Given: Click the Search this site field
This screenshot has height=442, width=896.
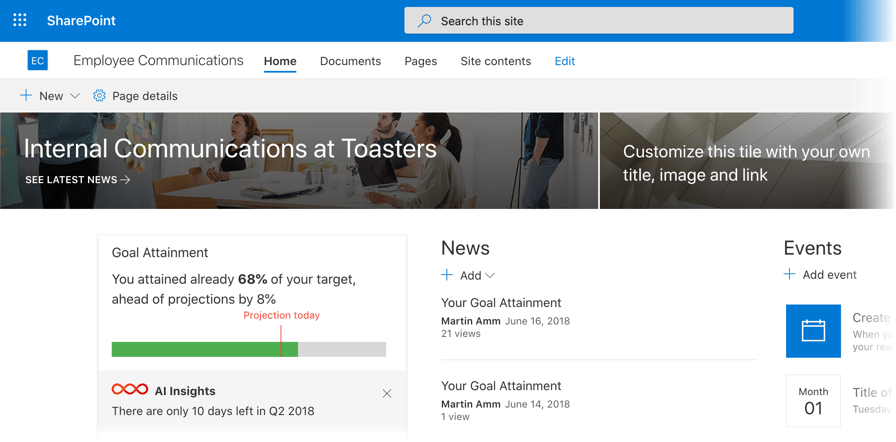Looking at the screenshot, I should (598, 21).
